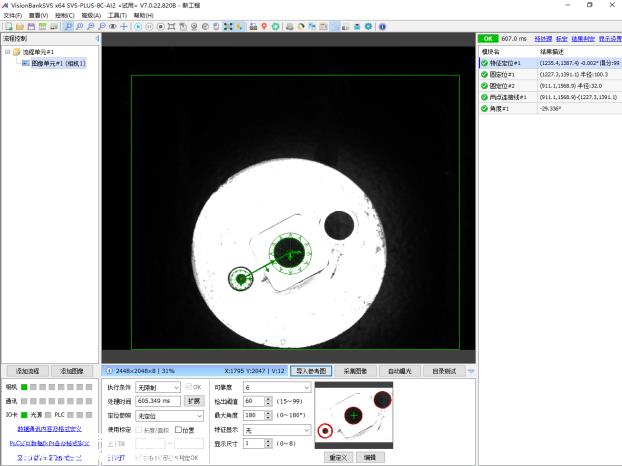The width and height of the screenshot is (622, 466).
Task: Click the 光源 grey status indicator
Action: click(48, 415)
